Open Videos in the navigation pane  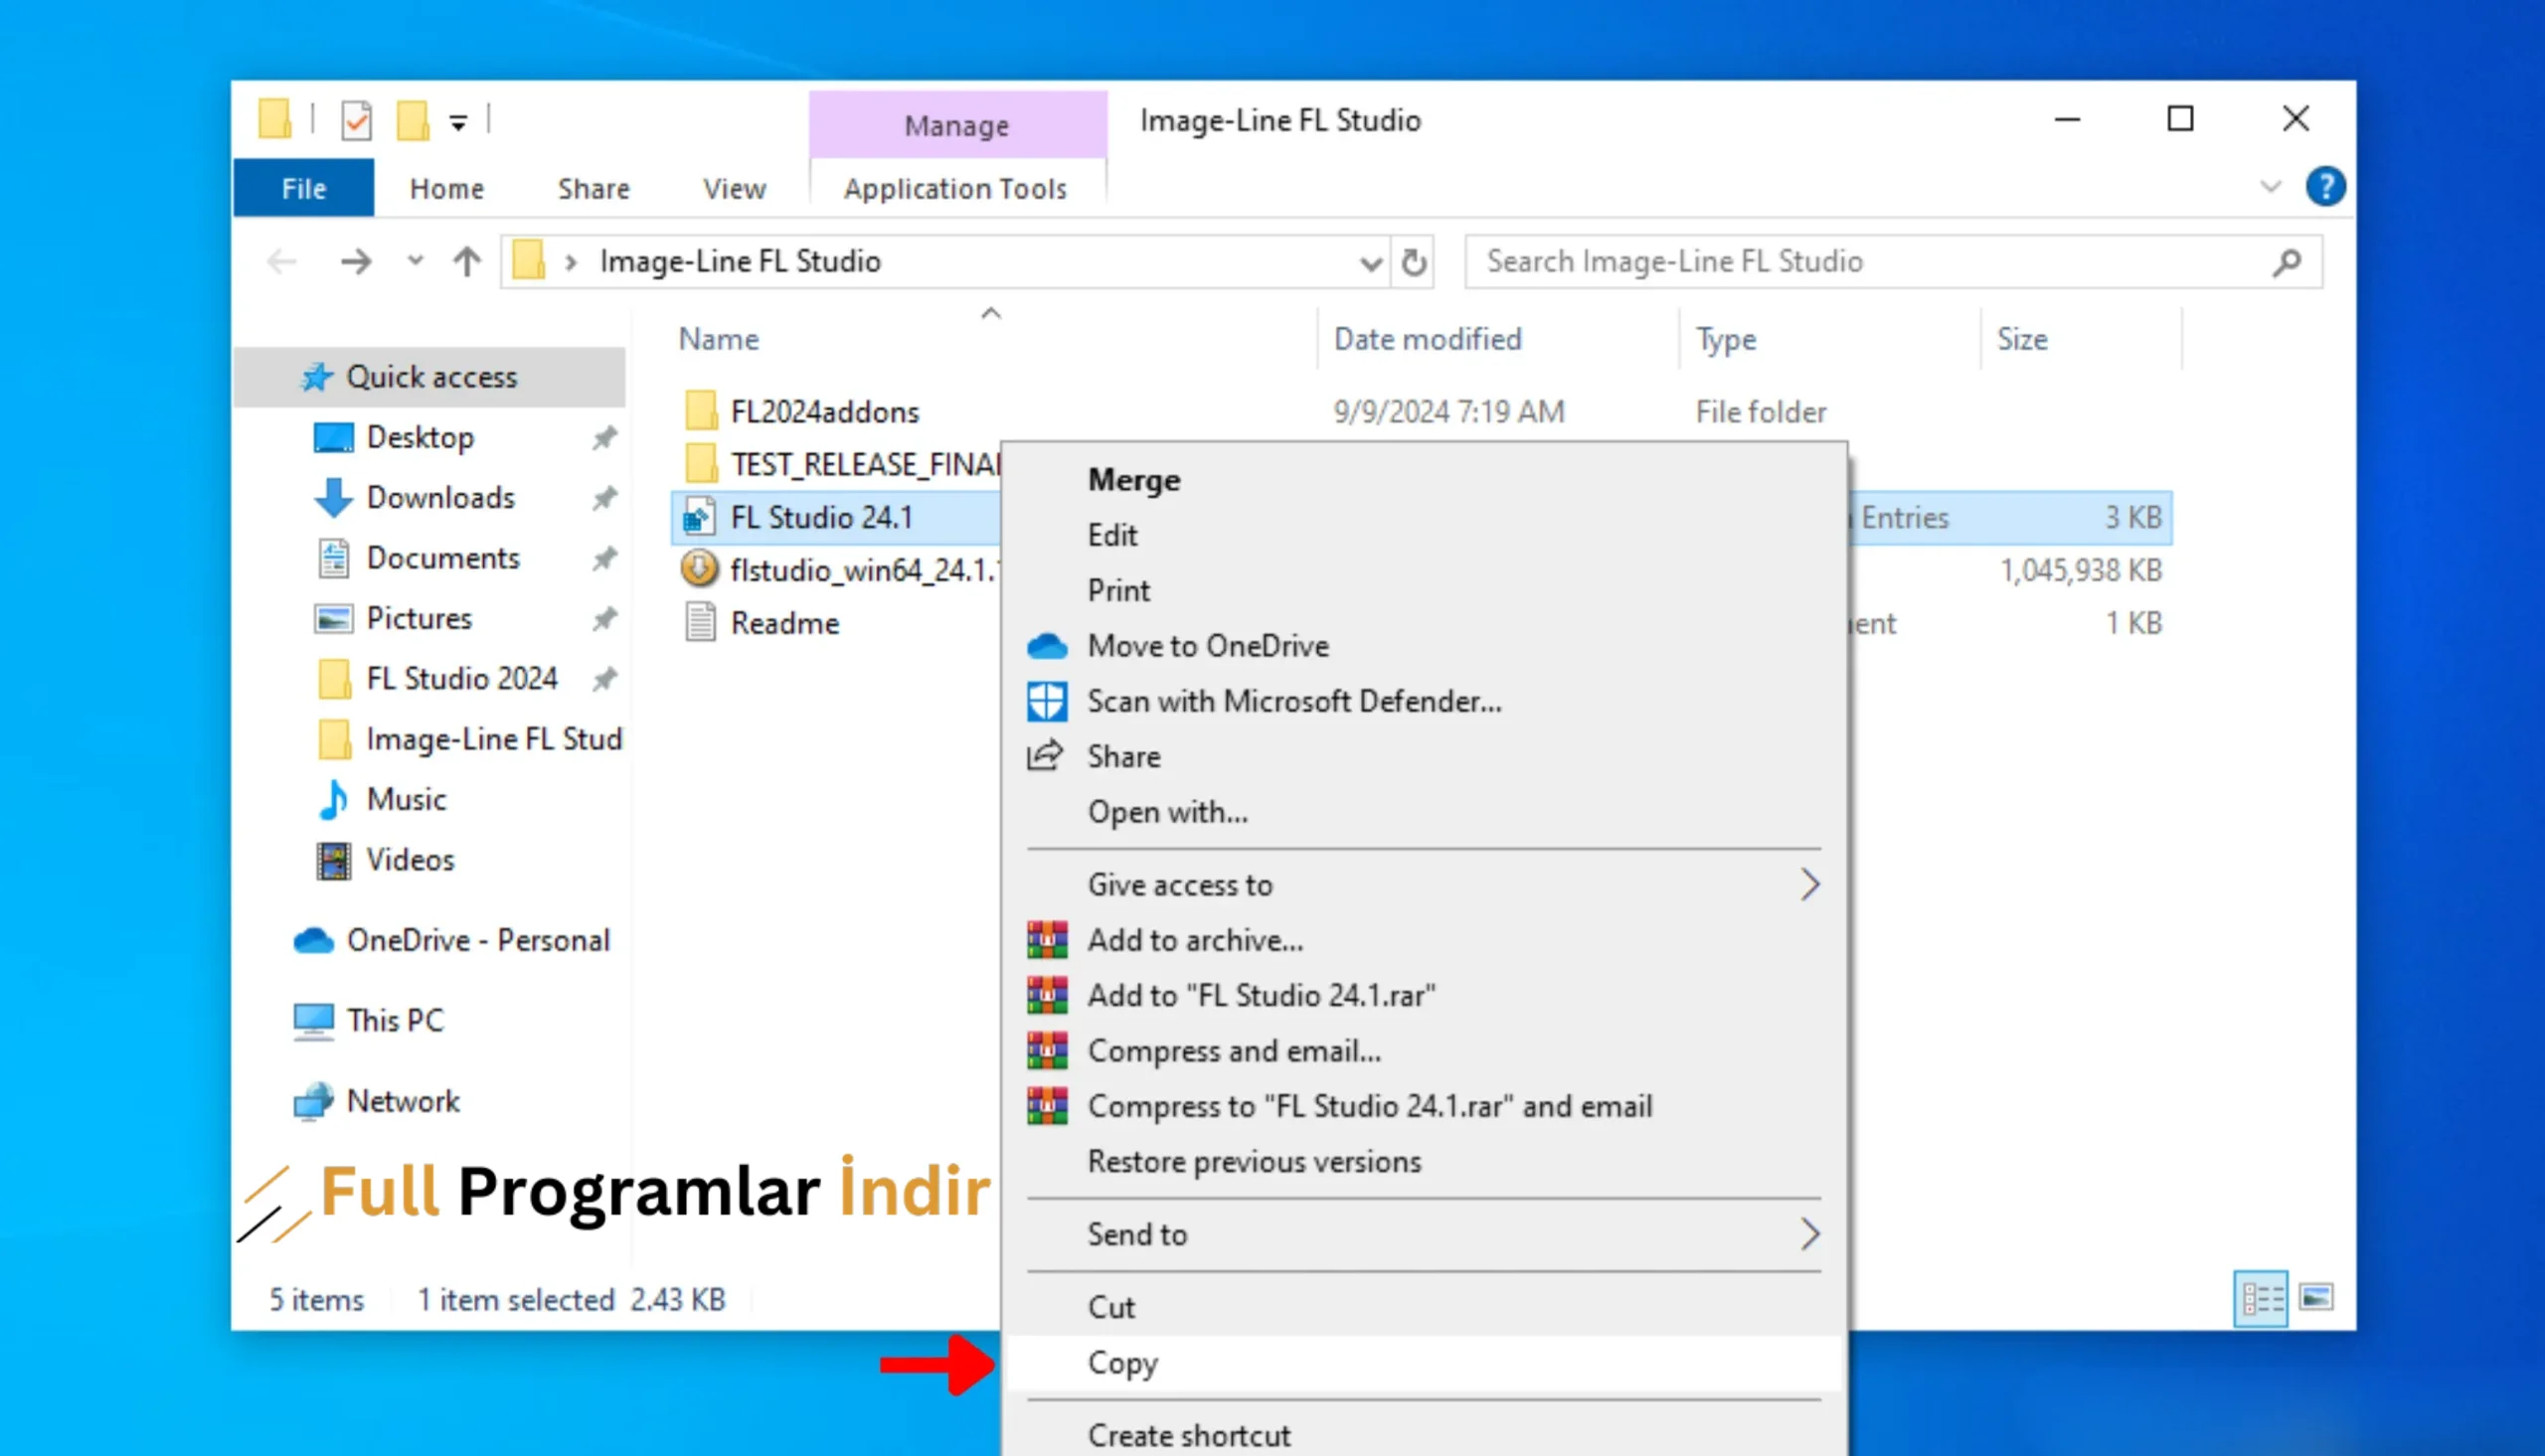click(410, 859)
